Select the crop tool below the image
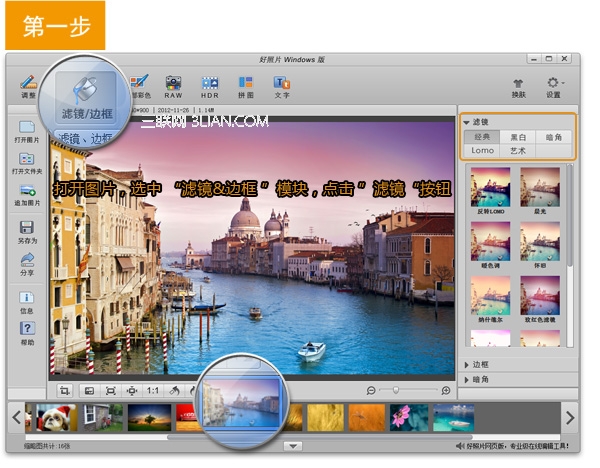Viewport: 600px width, 468px height. click(65, 391)
